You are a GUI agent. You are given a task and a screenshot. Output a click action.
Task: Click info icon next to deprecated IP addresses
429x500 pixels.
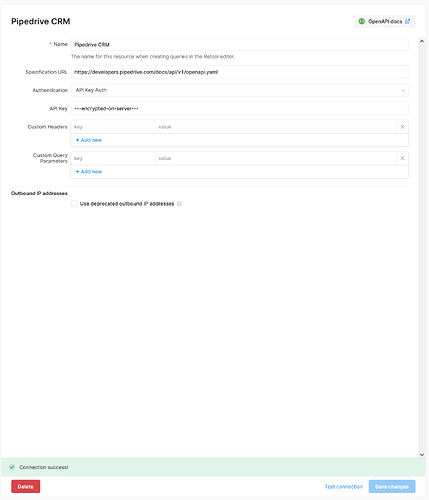pos(179,204)
